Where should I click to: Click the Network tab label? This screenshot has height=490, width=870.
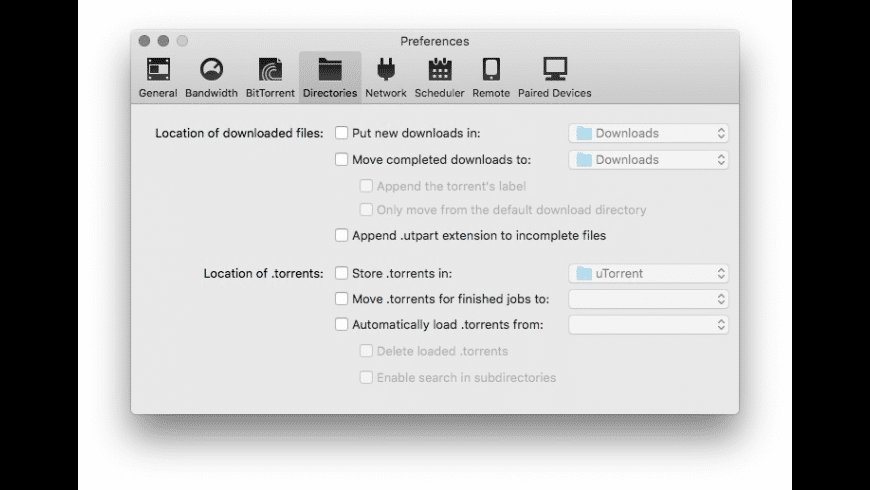(386, 93)
